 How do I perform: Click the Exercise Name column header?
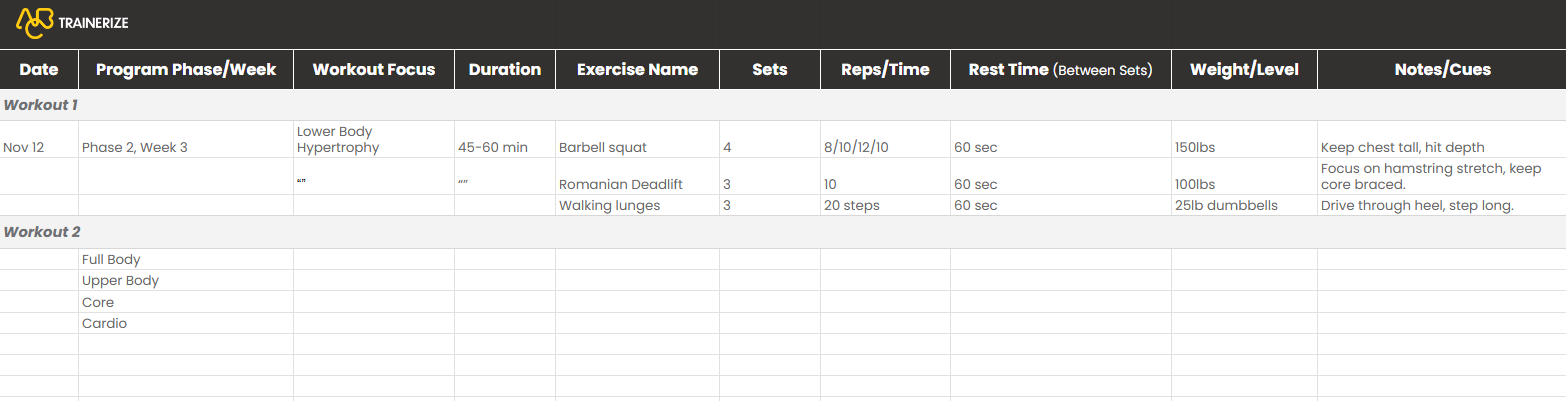(x=637, y=69)
